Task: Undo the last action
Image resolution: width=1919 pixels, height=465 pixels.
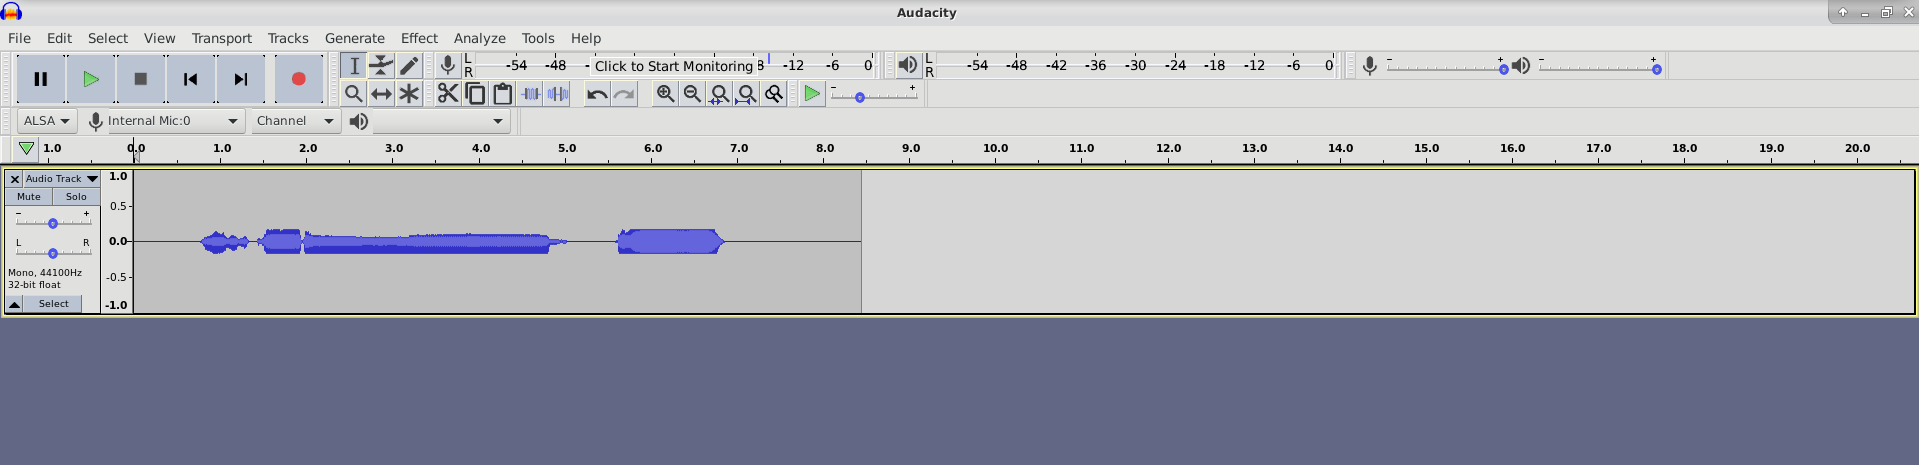Action: tap(597, 94)
